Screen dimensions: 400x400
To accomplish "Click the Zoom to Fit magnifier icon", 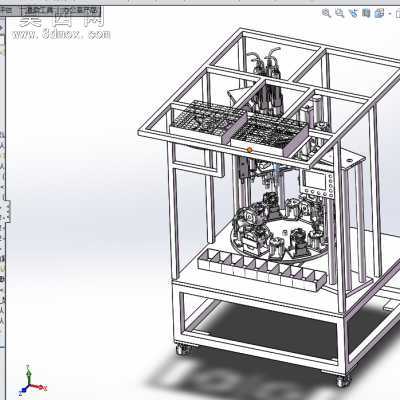I will 326,13.
